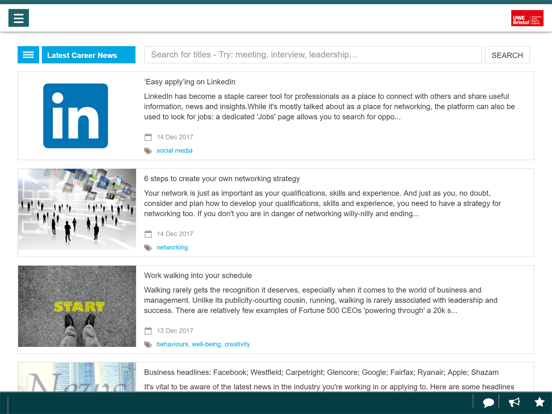Open the blue news list menu icon
This screenshot has width=552, height=414.
28,55
